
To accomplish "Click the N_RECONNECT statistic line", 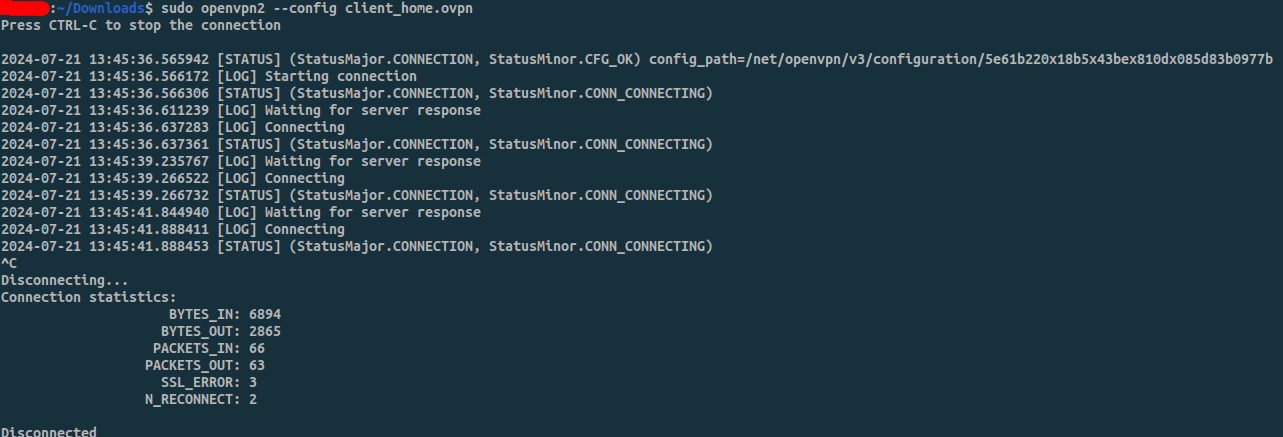I will coord(201,399).
